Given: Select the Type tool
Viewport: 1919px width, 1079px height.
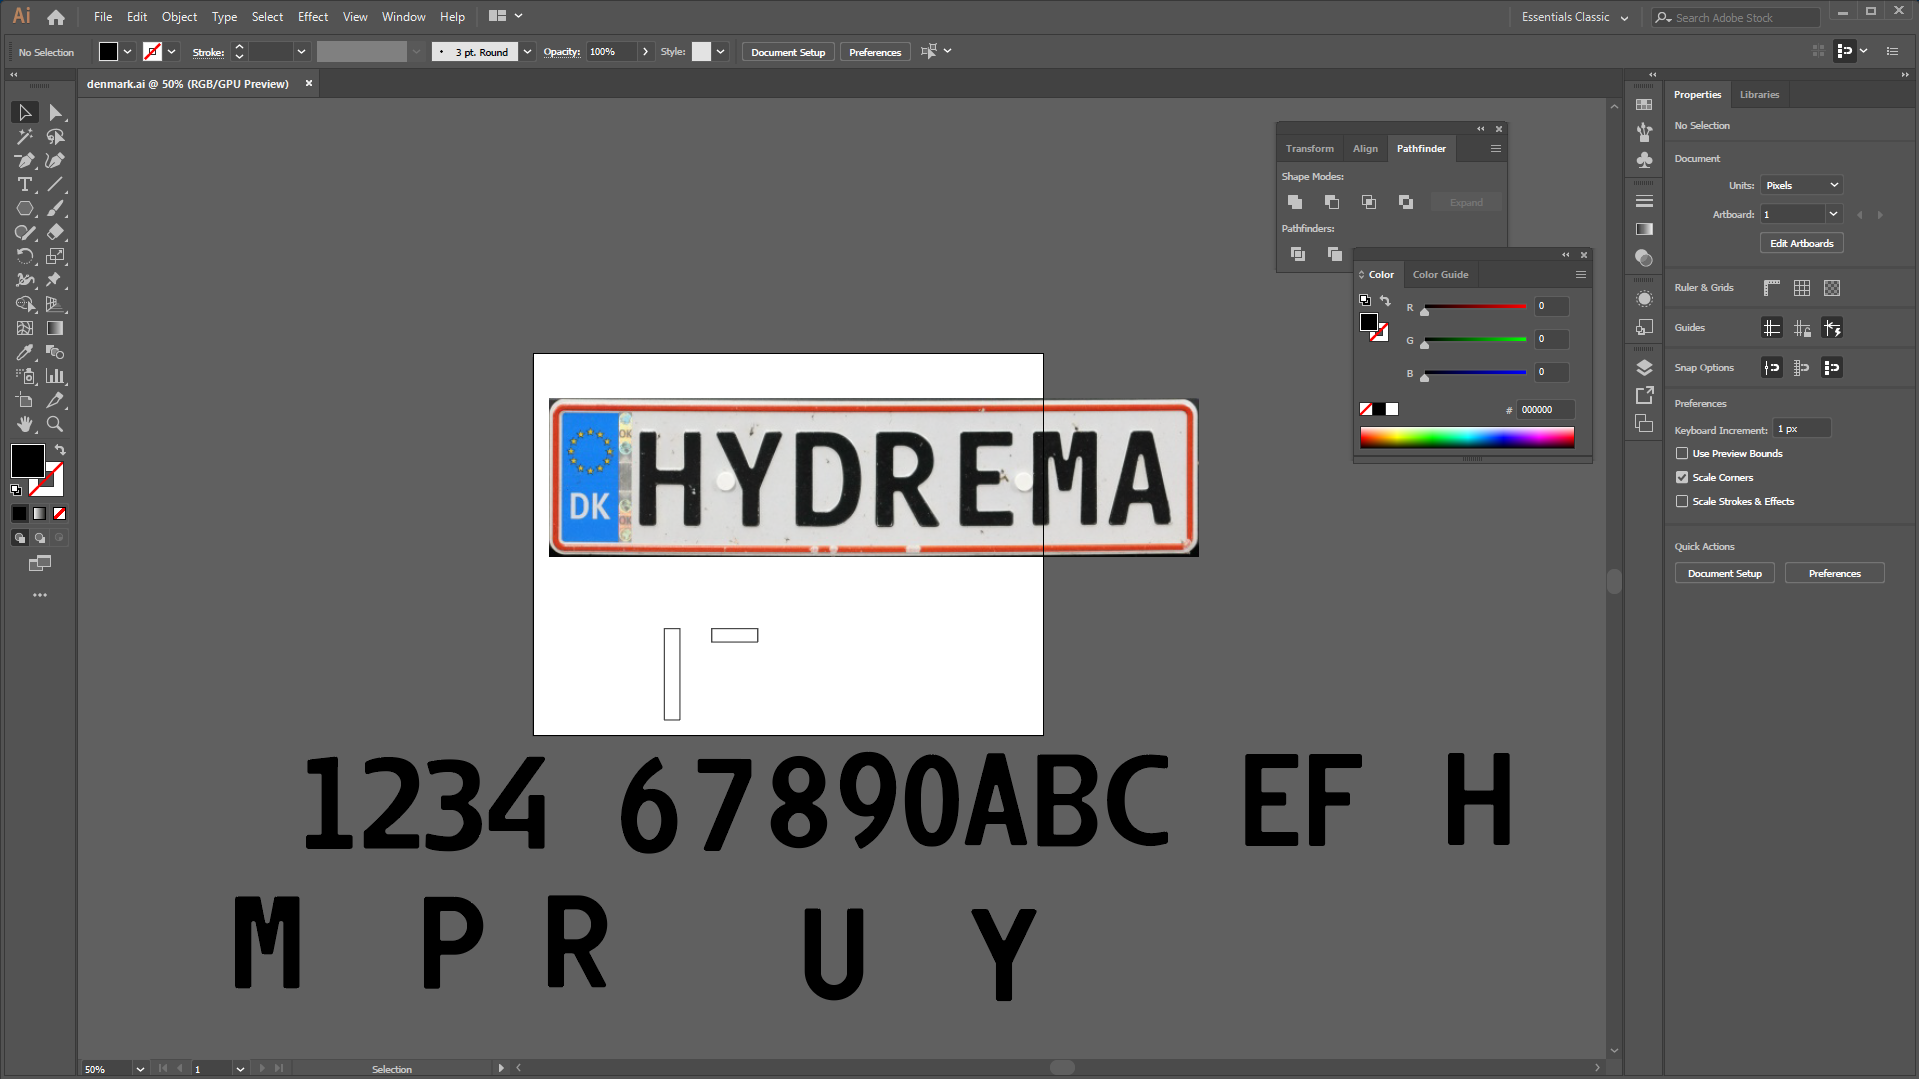Looking at the screenshot, I should [x=24, y=185].
